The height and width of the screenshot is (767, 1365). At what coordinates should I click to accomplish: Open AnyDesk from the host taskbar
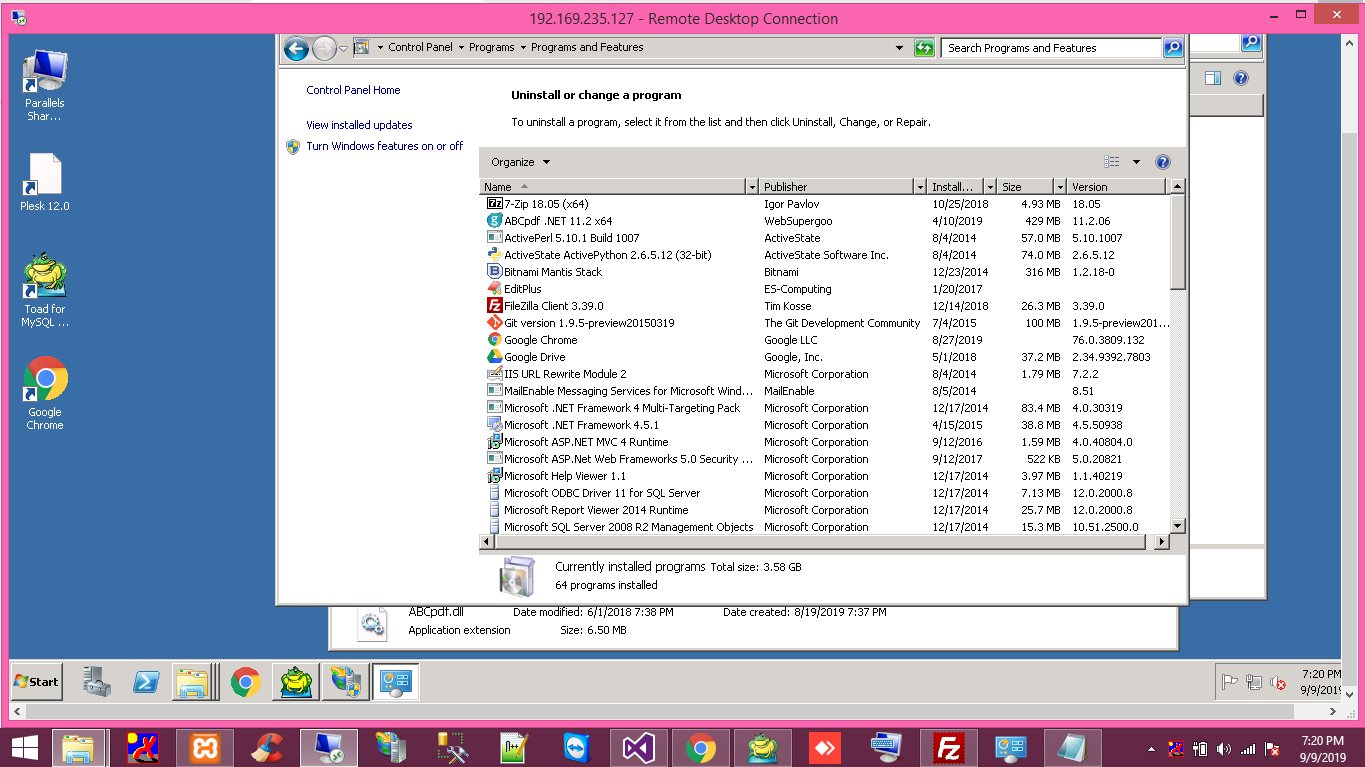(825, 748)
